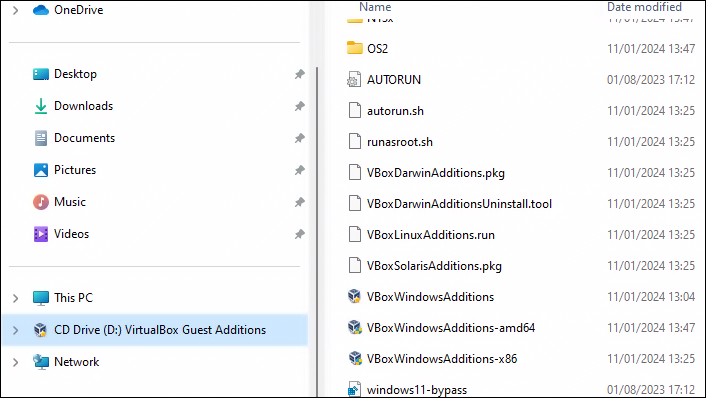The height and width of the screenshot is (398, 706).
Task: Click the OS2 folder icon
Action: click(354, 48)
